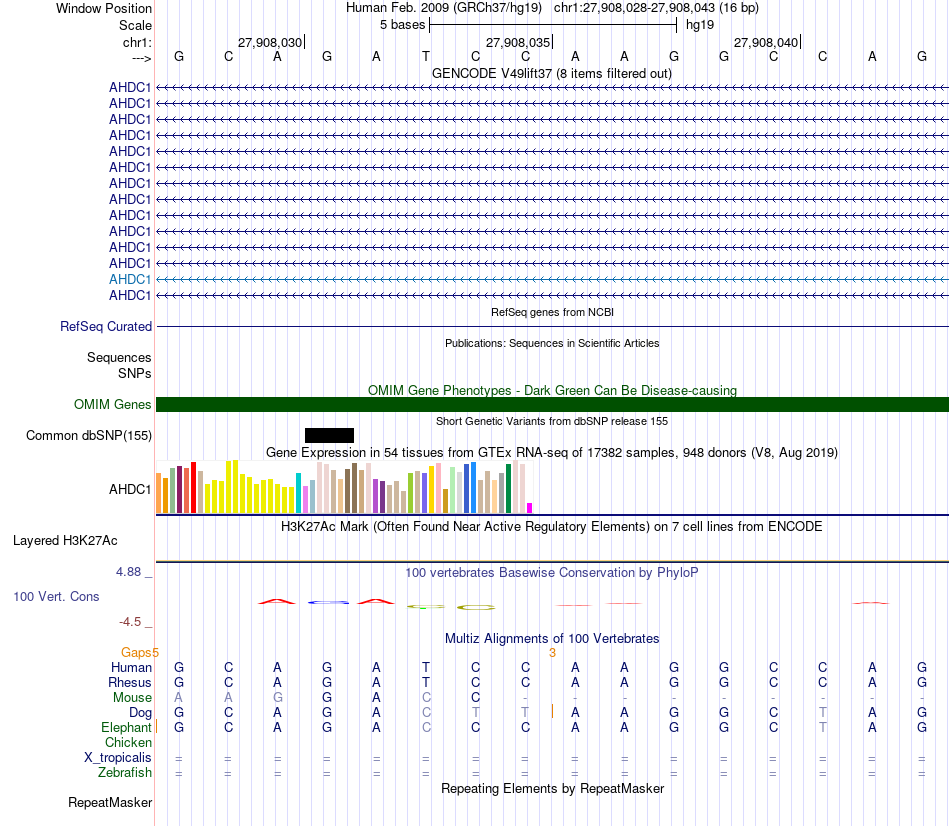Click the hg19 label beside scale bar
950x826 pixels.
[x=700, y=25]
